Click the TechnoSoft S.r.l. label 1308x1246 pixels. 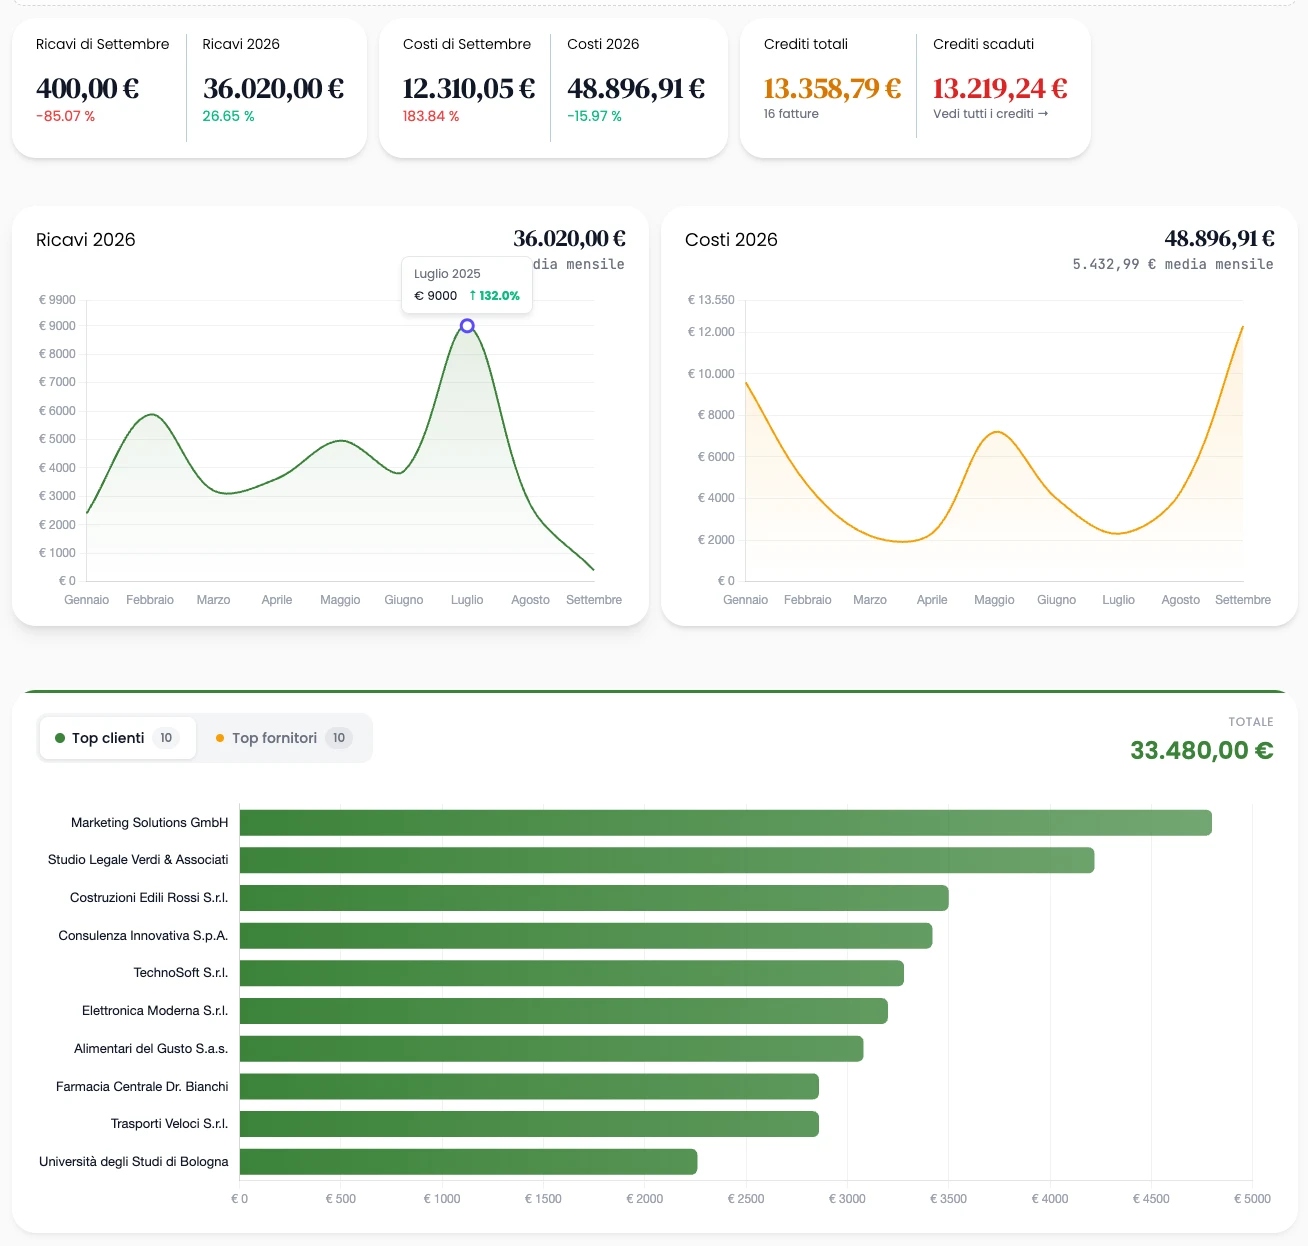[x=181, y=973]
